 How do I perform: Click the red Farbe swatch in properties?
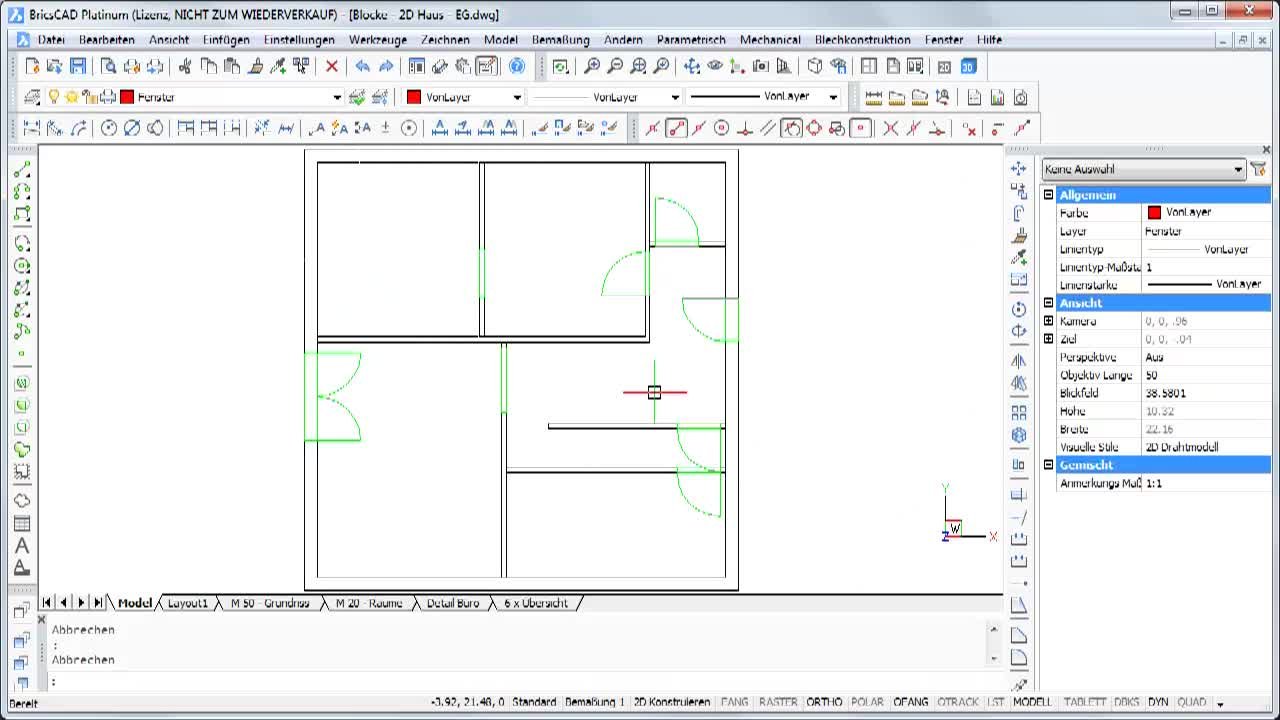(1154, 212)
